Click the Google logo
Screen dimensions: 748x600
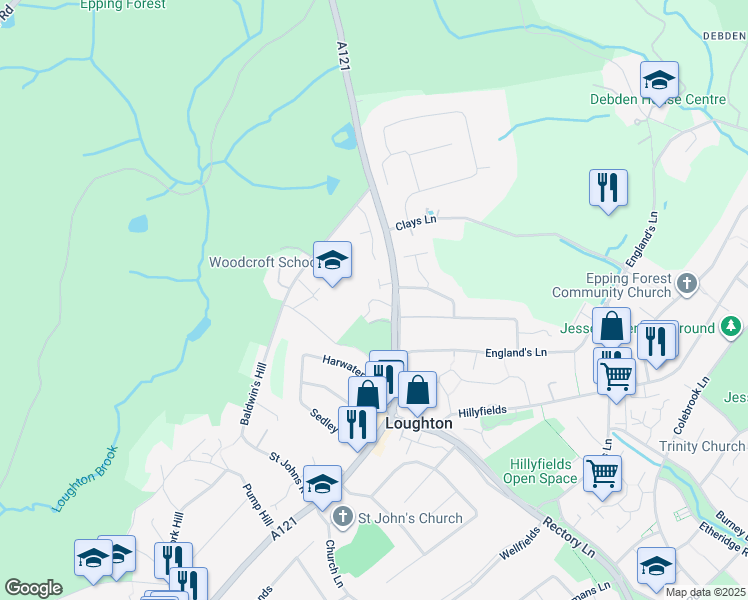(x=33, y=588)
